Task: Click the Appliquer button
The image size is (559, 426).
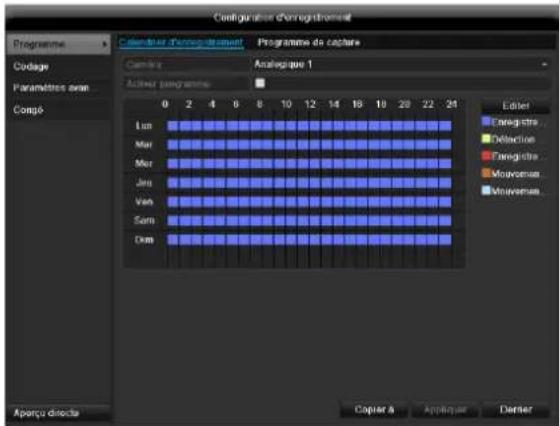Action: pyautogui.click(x=445, y=410)
